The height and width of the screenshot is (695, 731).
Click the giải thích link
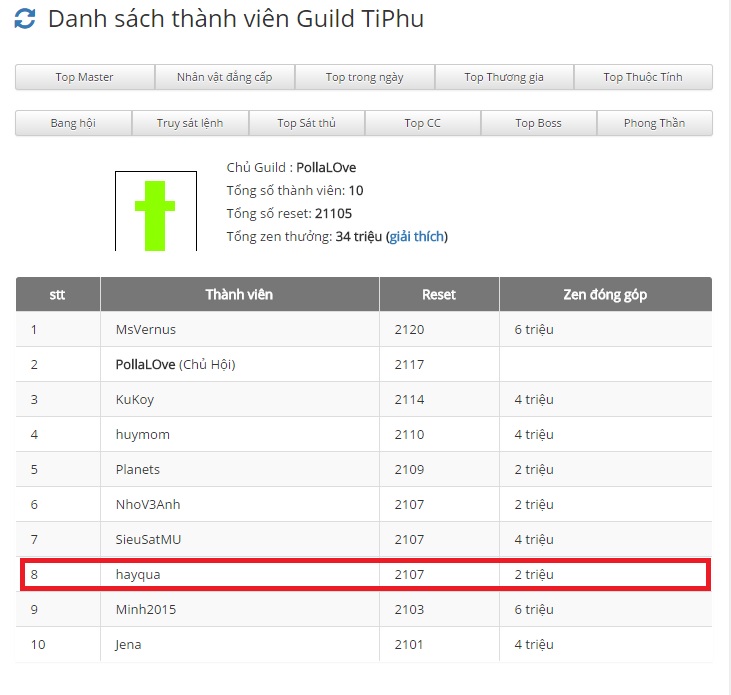click(x=416, y=237)
